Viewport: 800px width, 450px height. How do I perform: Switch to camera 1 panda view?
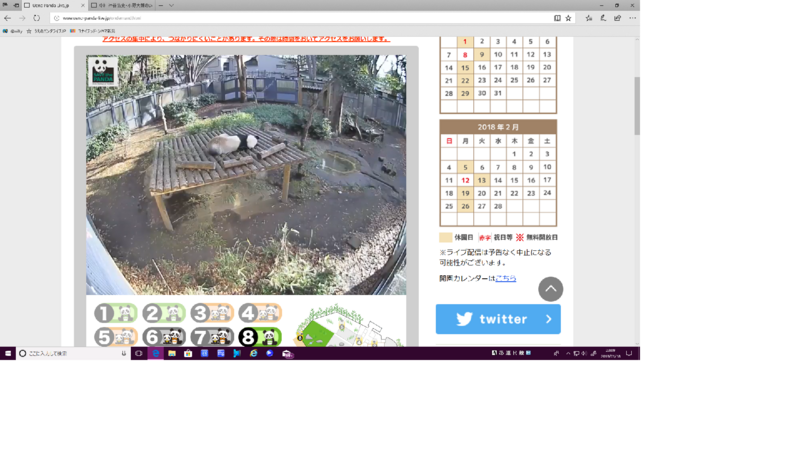[x=116, y=313]
